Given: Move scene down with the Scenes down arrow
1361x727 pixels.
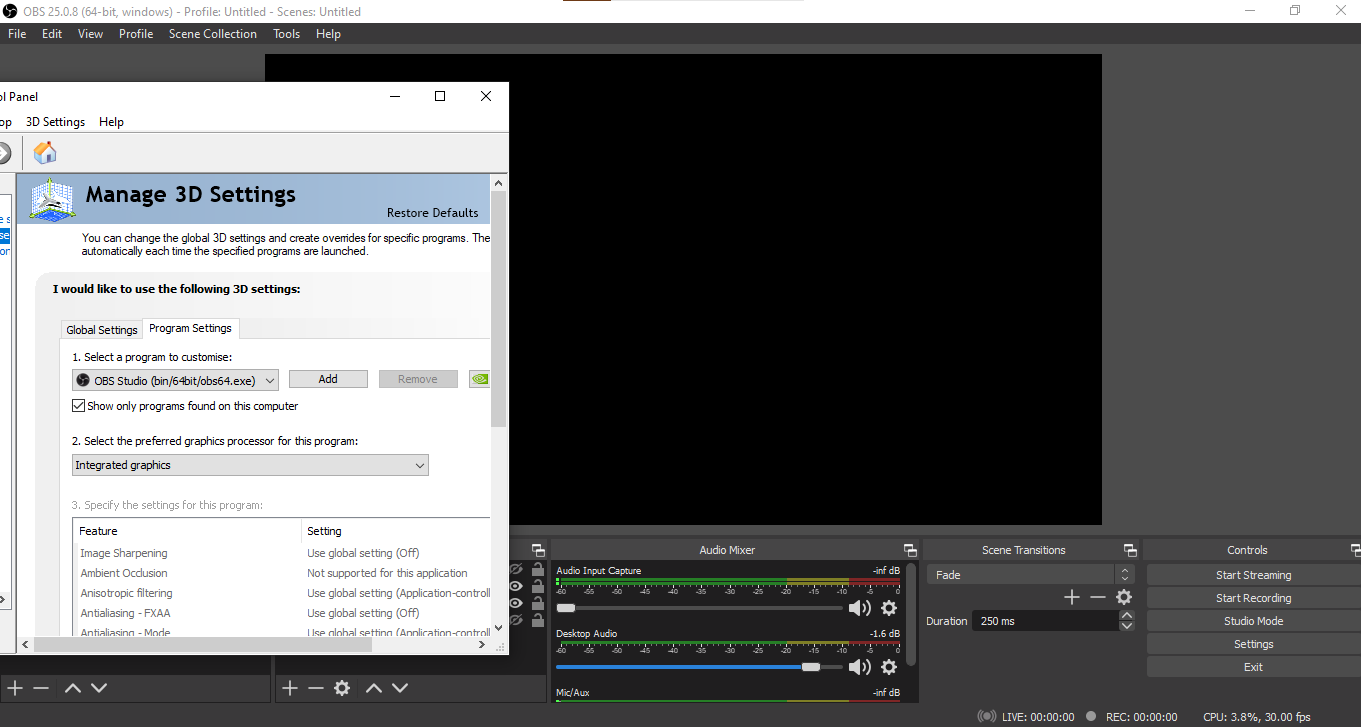Looking at the screenshot, I should [99, 688].
